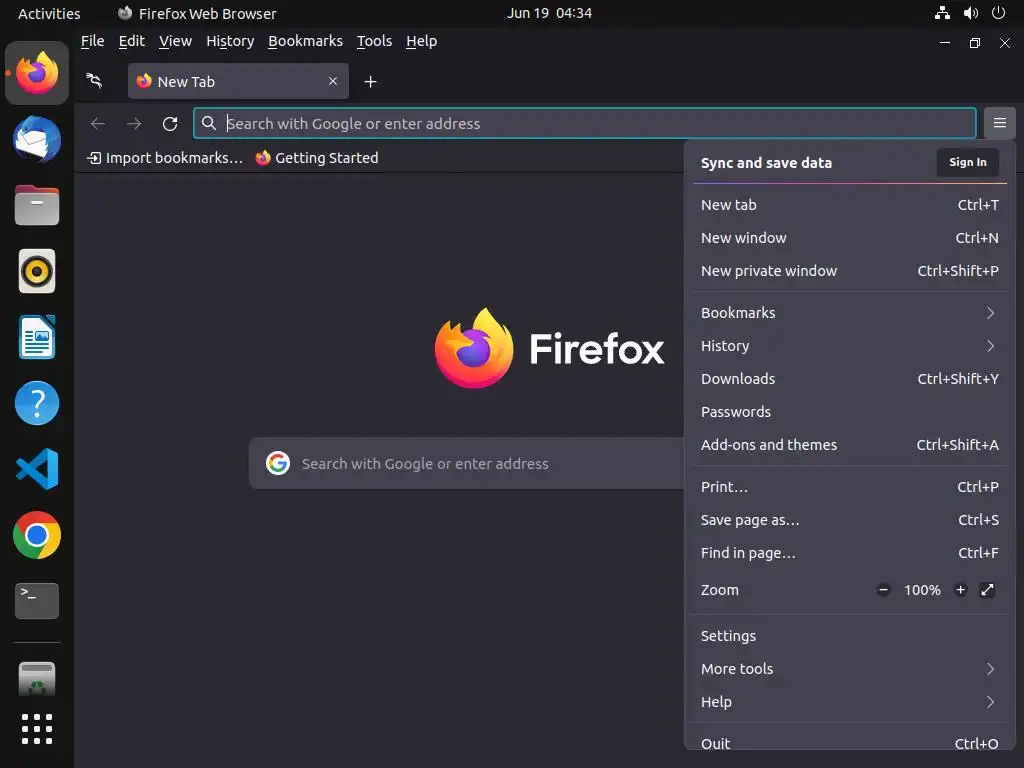This screenshot has width=1024, height=768.
Task: Open LibreOffice Writer from the dock
Action: pos(37,337)
